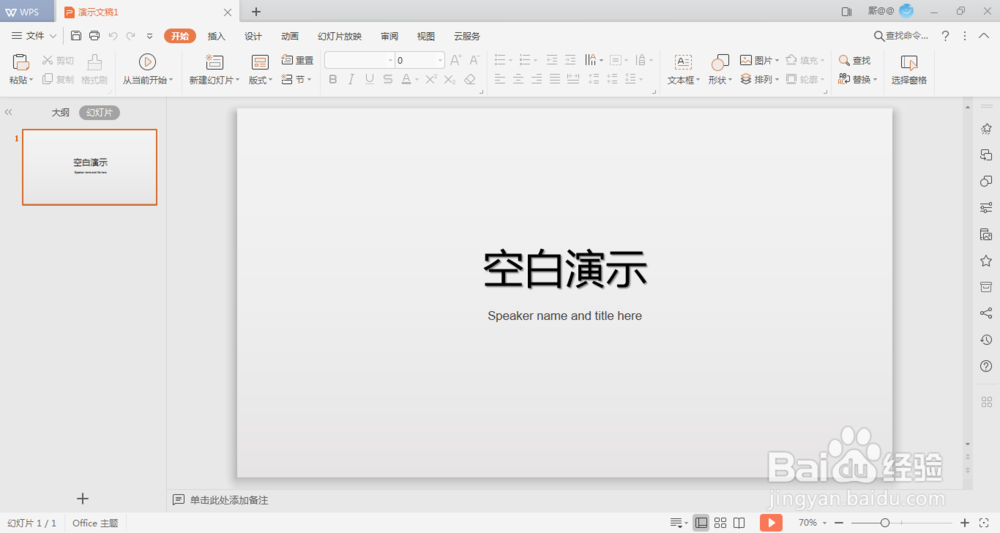This screenshot has width=1000, height=533.
Task: Click the Undo arrow icon
Action: (113, 36)
